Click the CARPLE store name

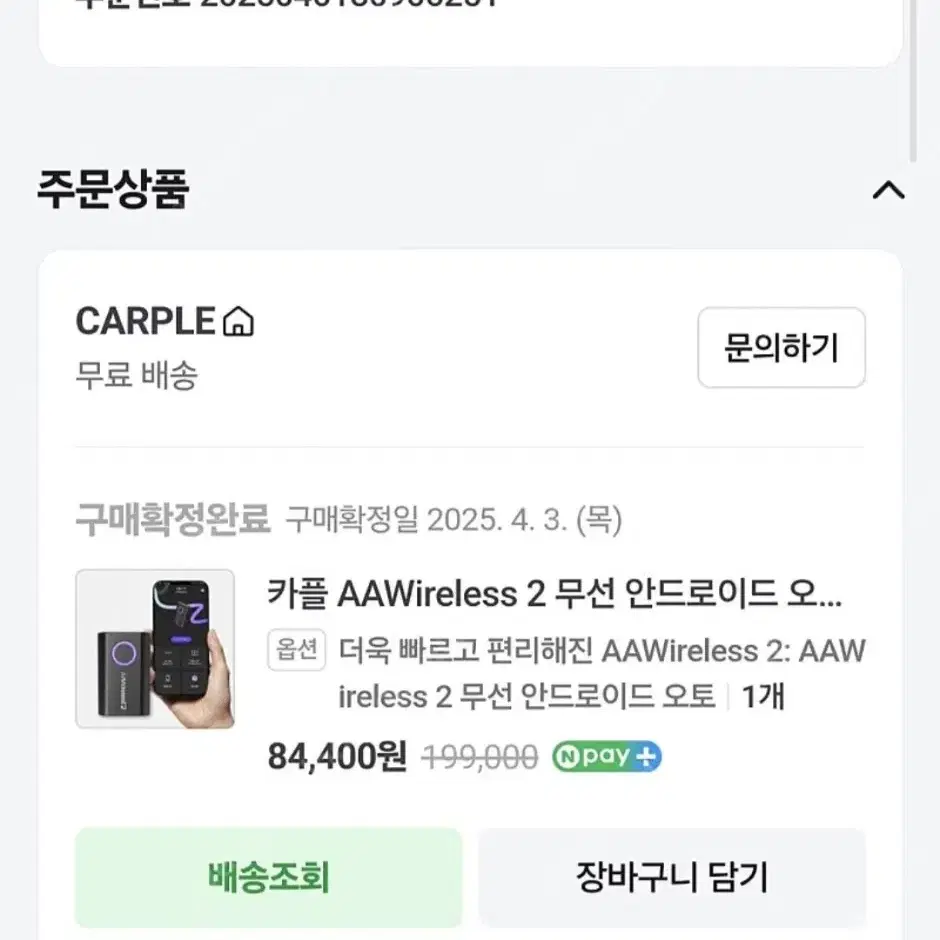146,320
